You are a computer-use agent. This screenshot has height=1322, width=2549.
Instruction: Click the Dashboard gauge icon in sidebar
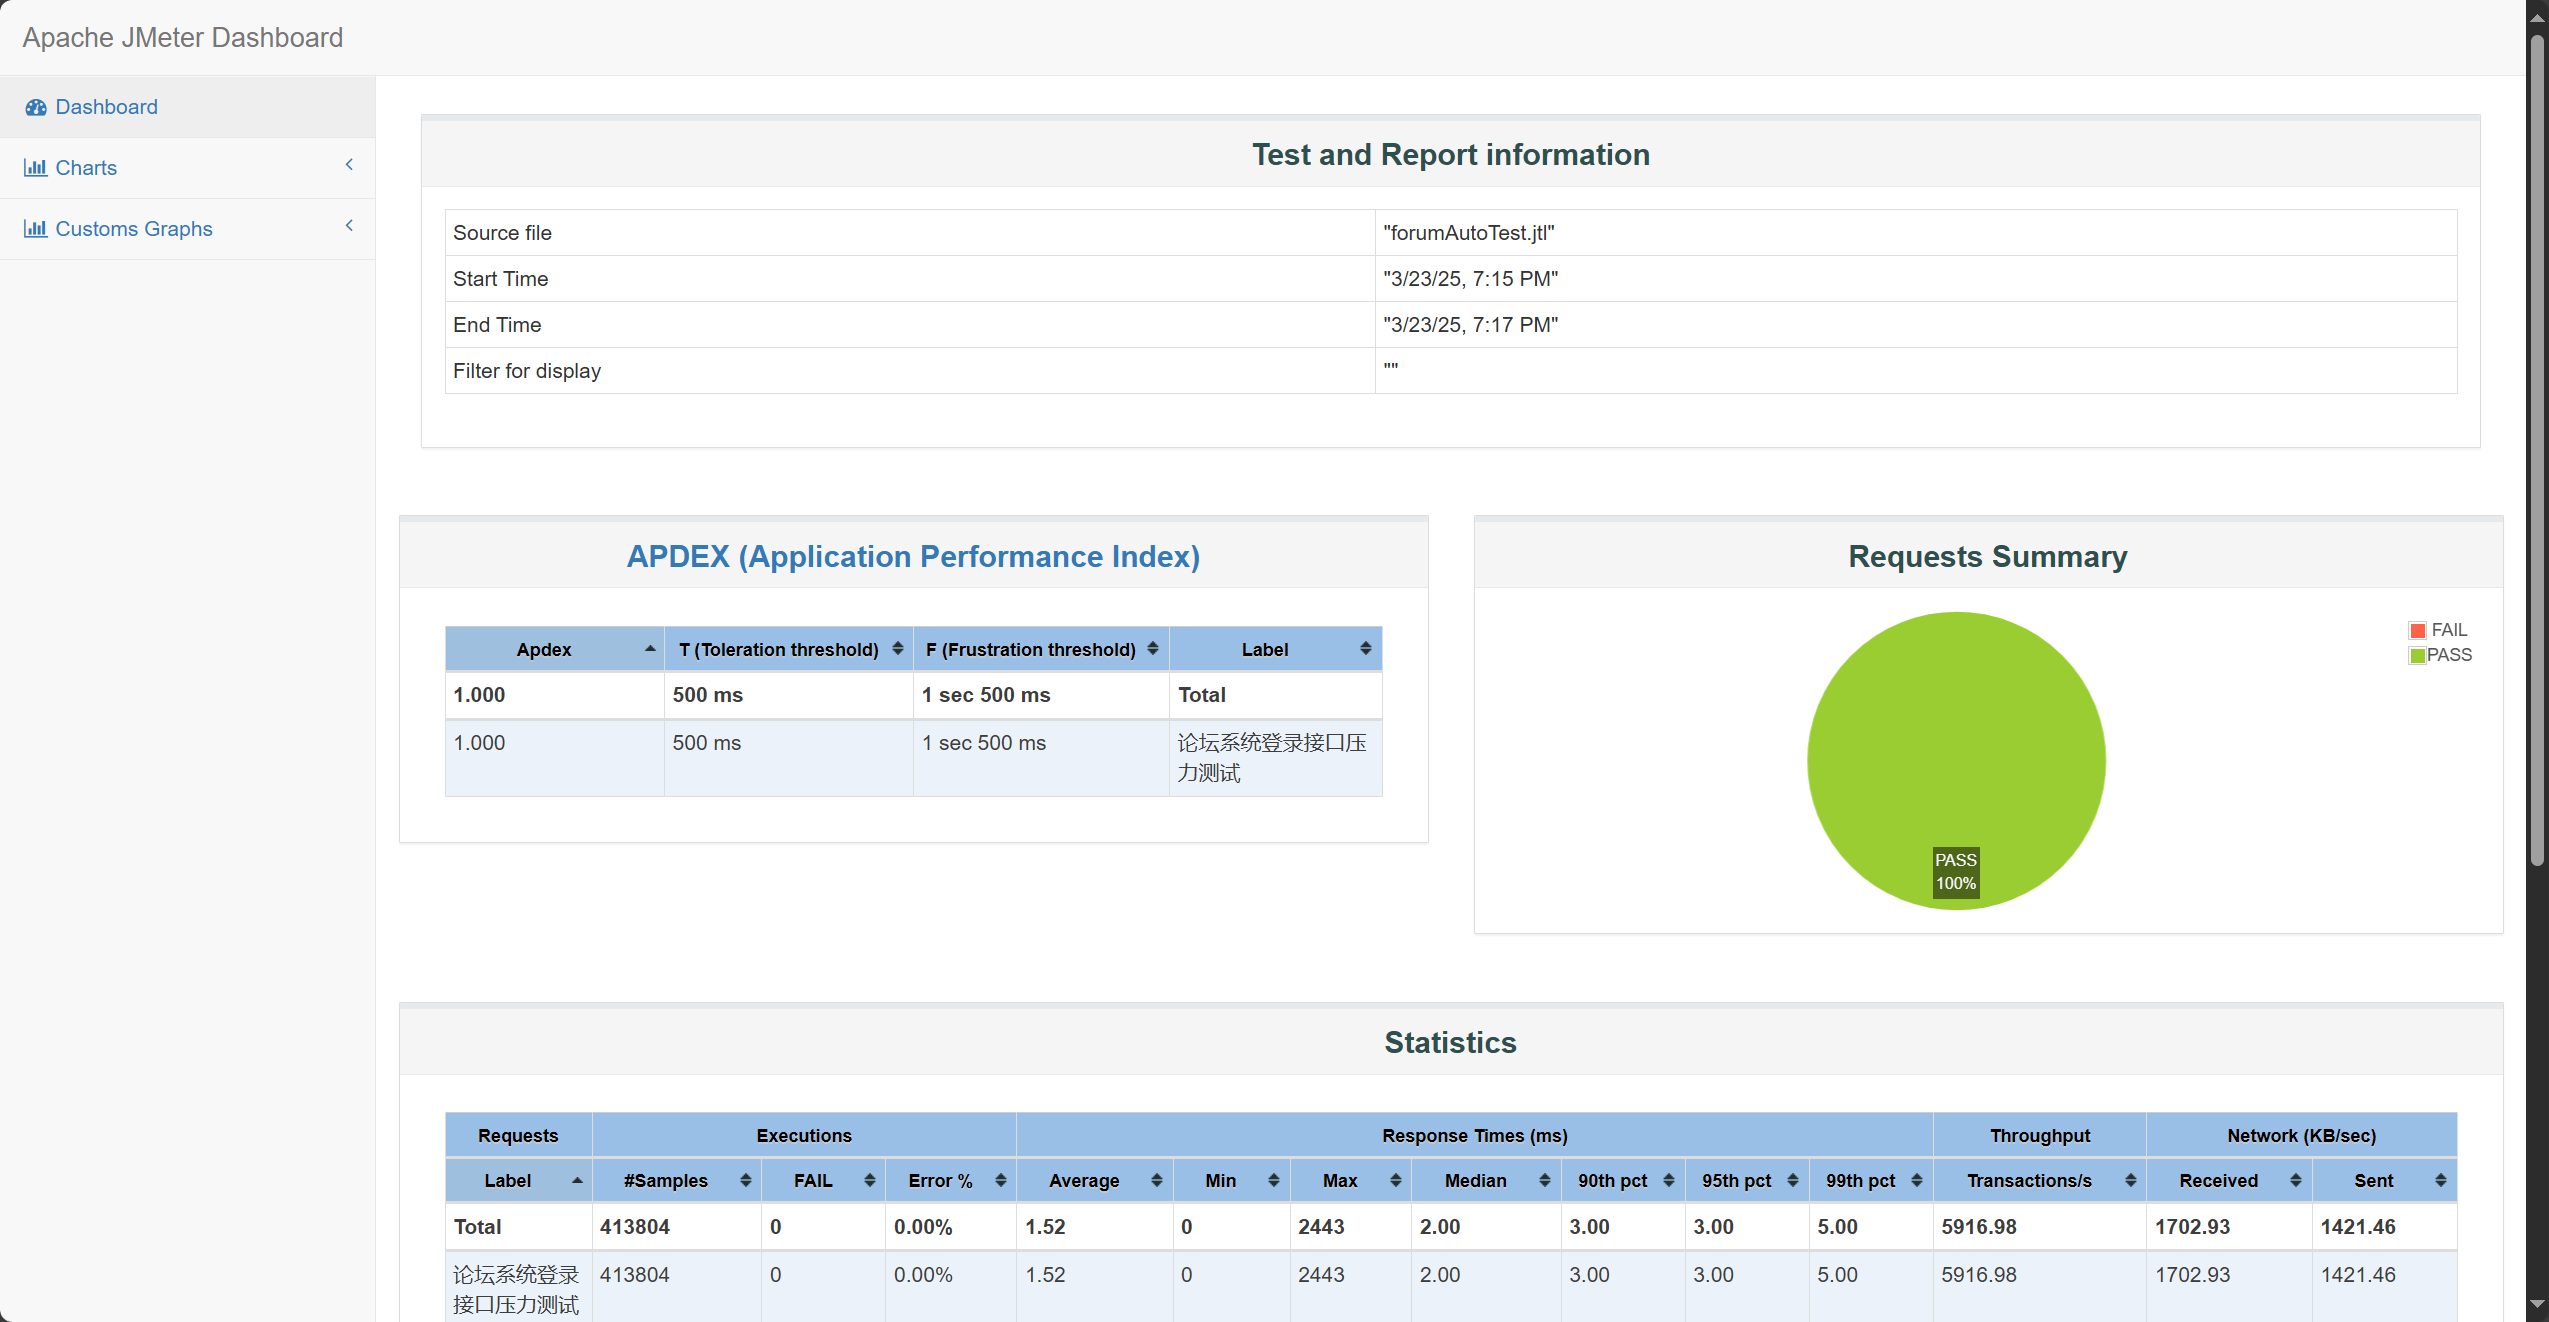click(x=36, y=107)
